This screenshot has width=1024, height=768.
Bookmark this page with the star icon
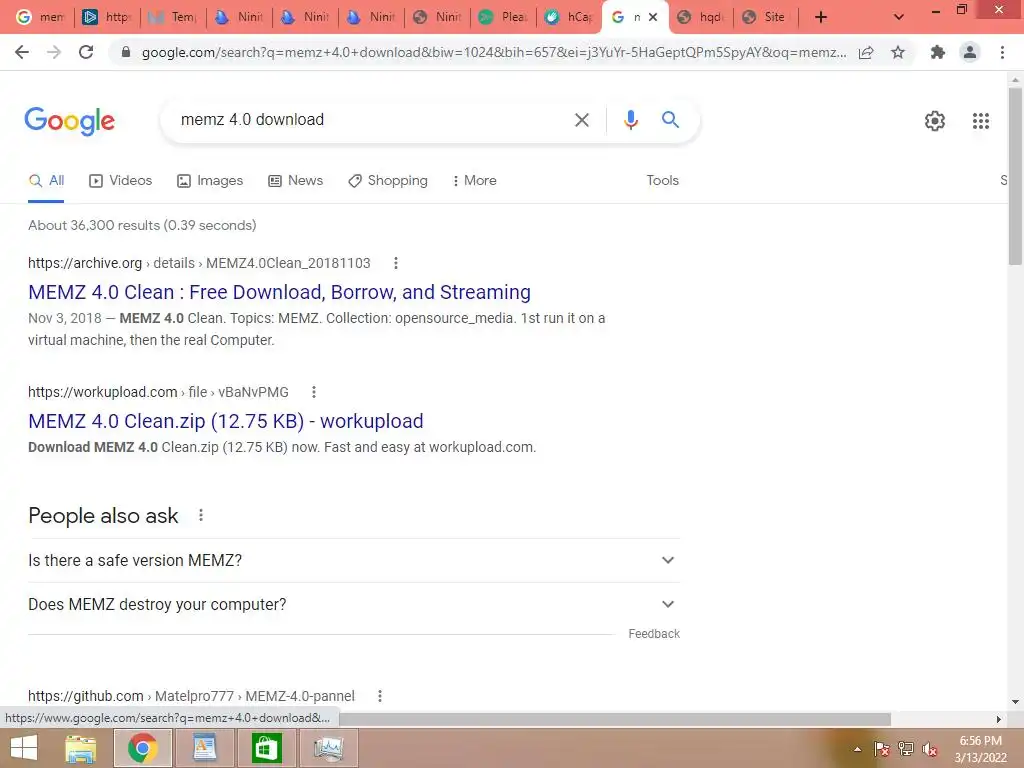coord(898,52)
